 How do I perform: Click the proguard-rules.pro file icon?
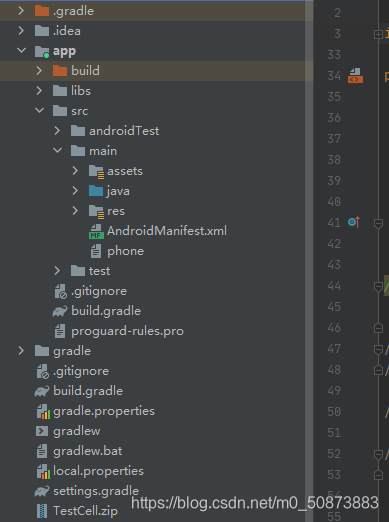(x=60, y=331)
